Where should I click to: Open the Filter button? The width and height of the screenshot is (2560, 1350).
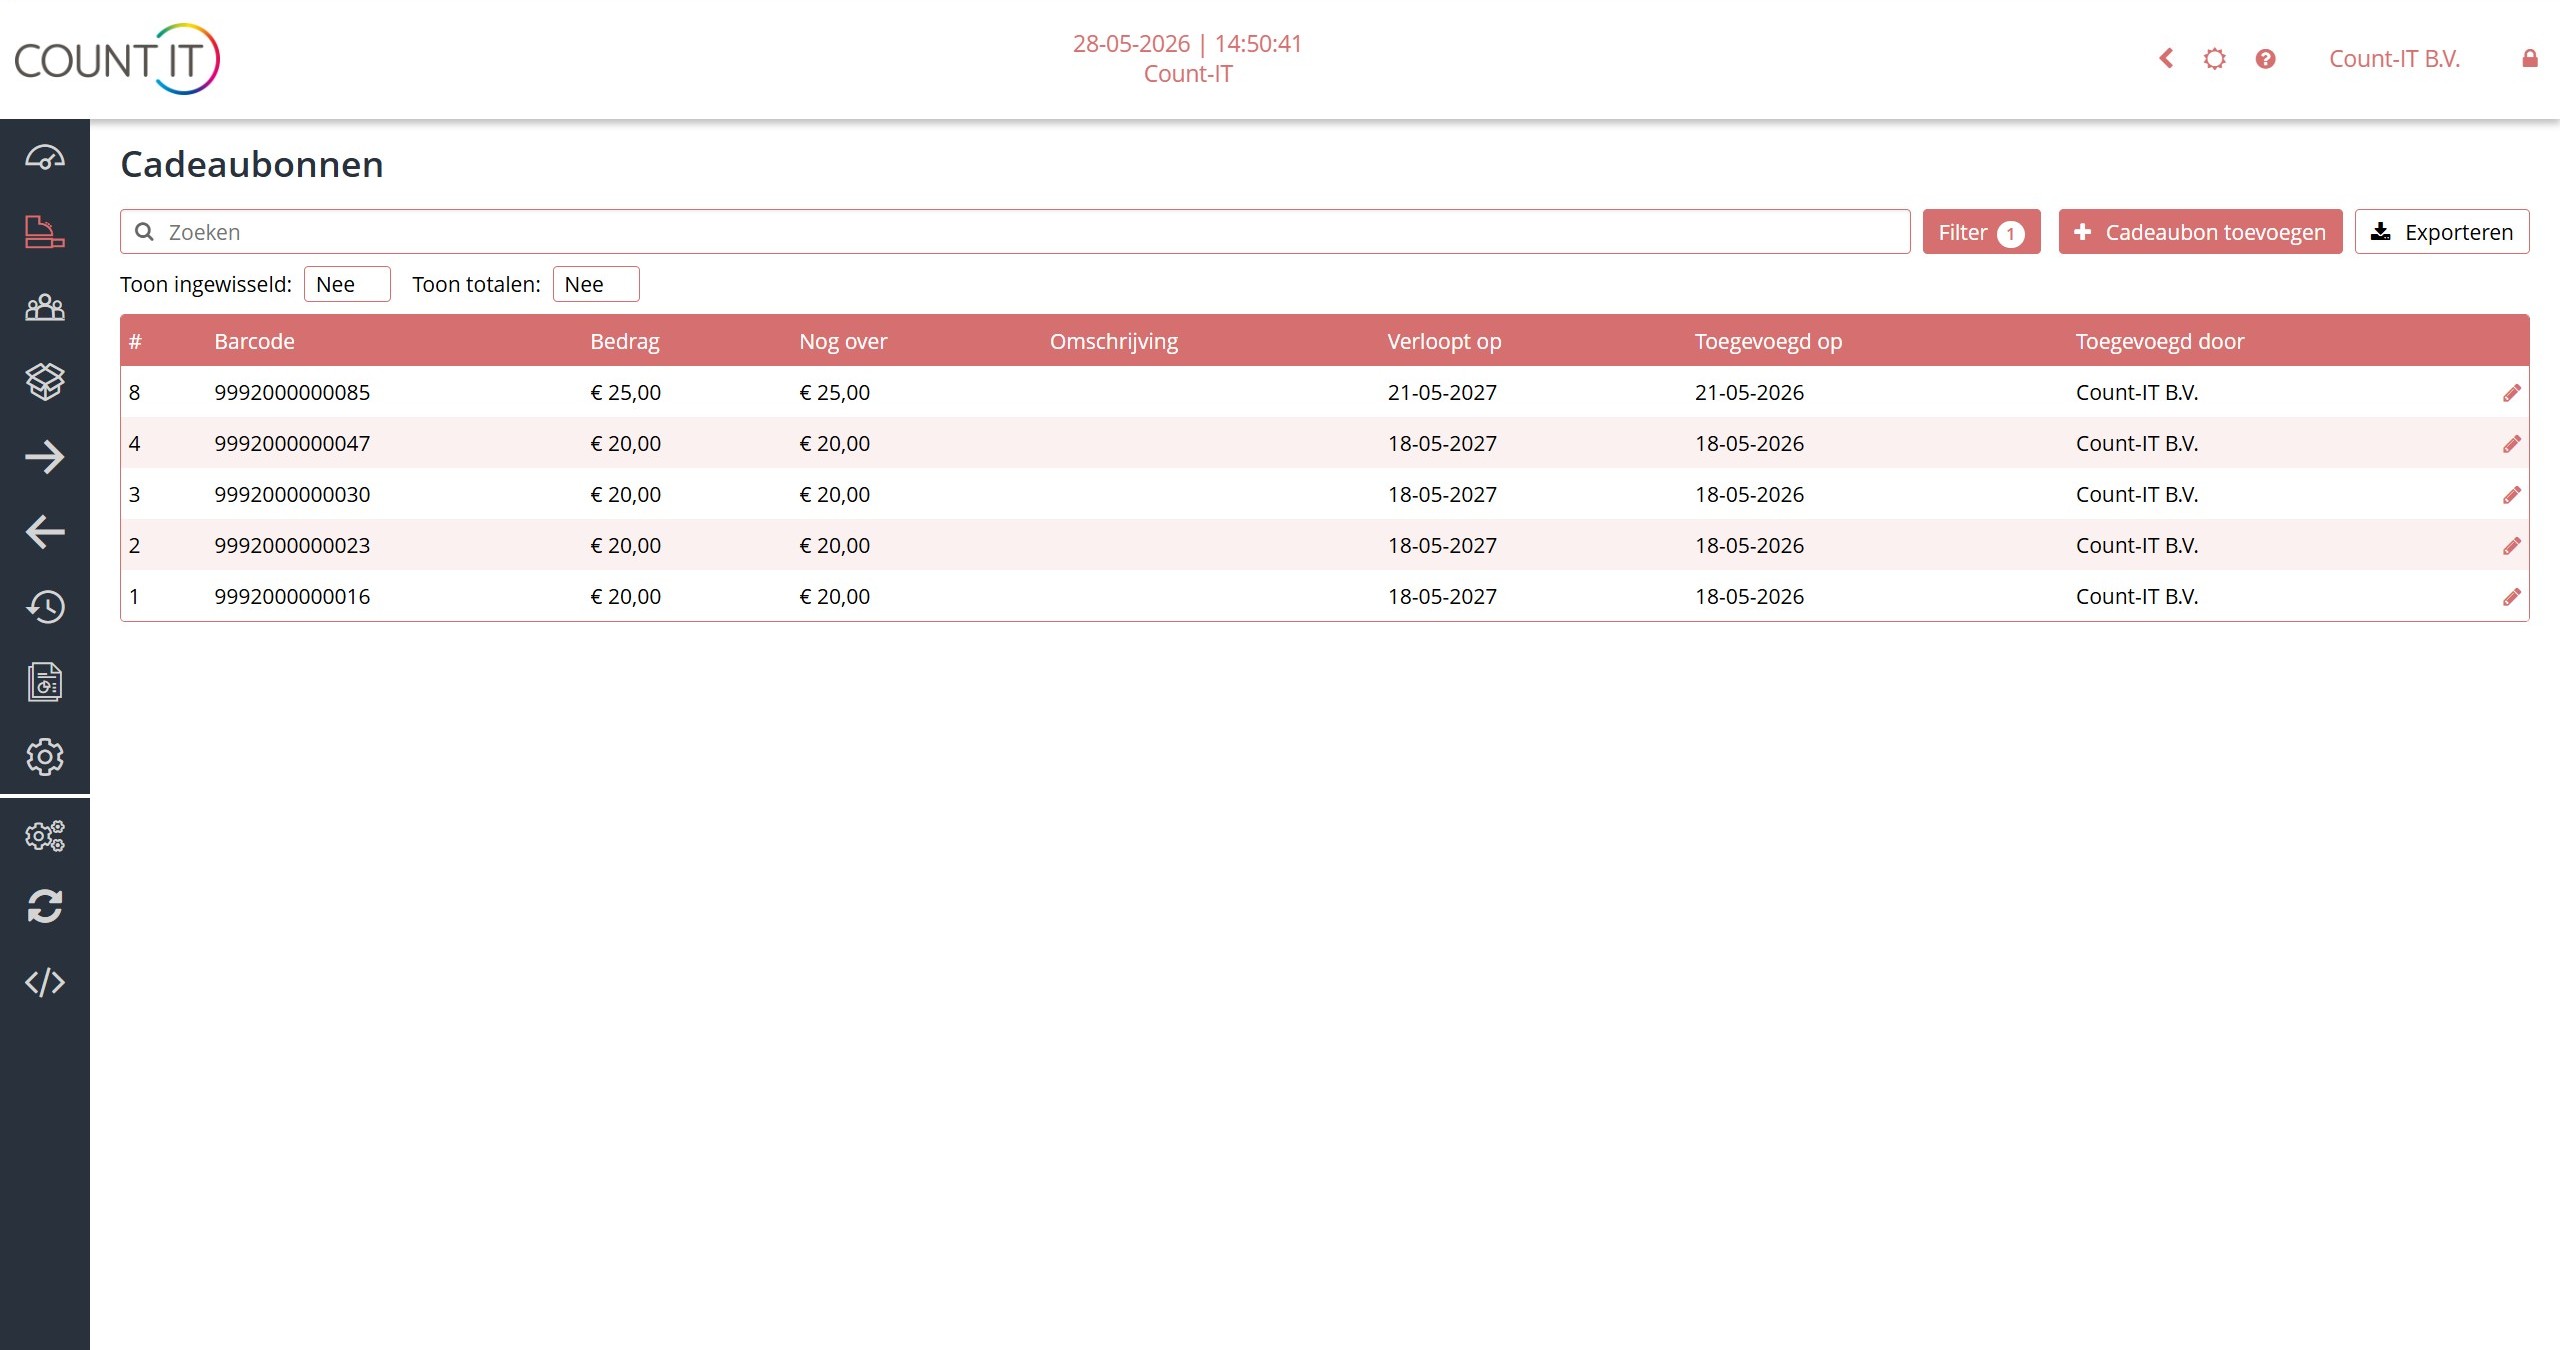point(1981,232)
